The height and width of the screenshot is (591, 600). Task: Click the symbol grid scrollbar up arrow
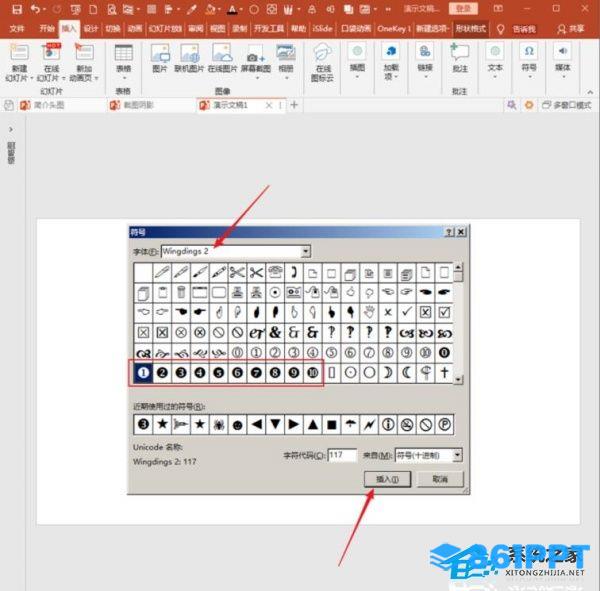point(458,267)
